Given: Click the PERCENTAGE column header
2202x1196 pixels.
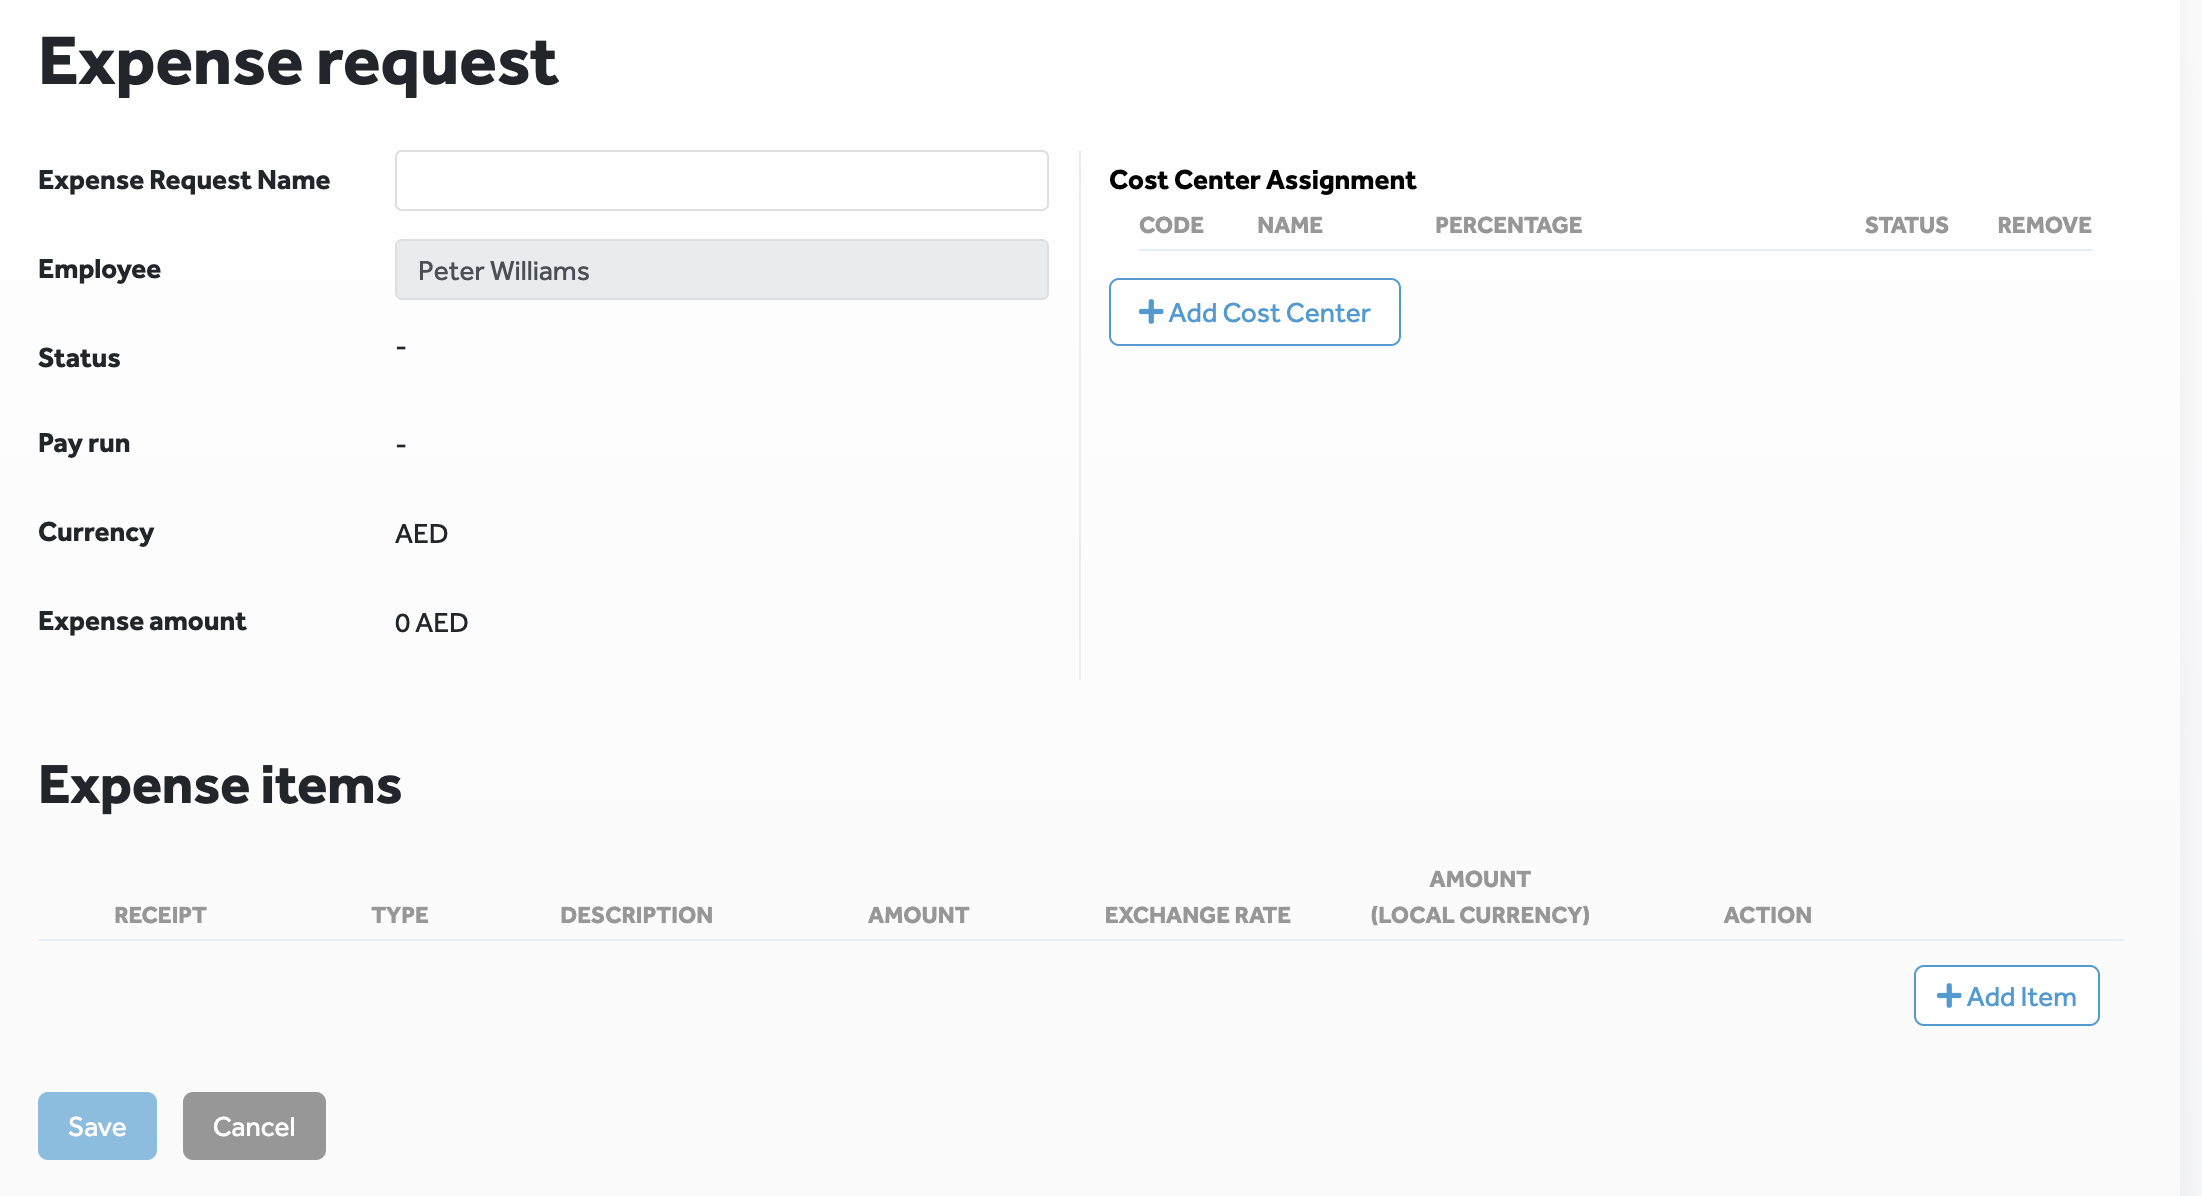Looking at the screenshot, I should click(1508, 225).
